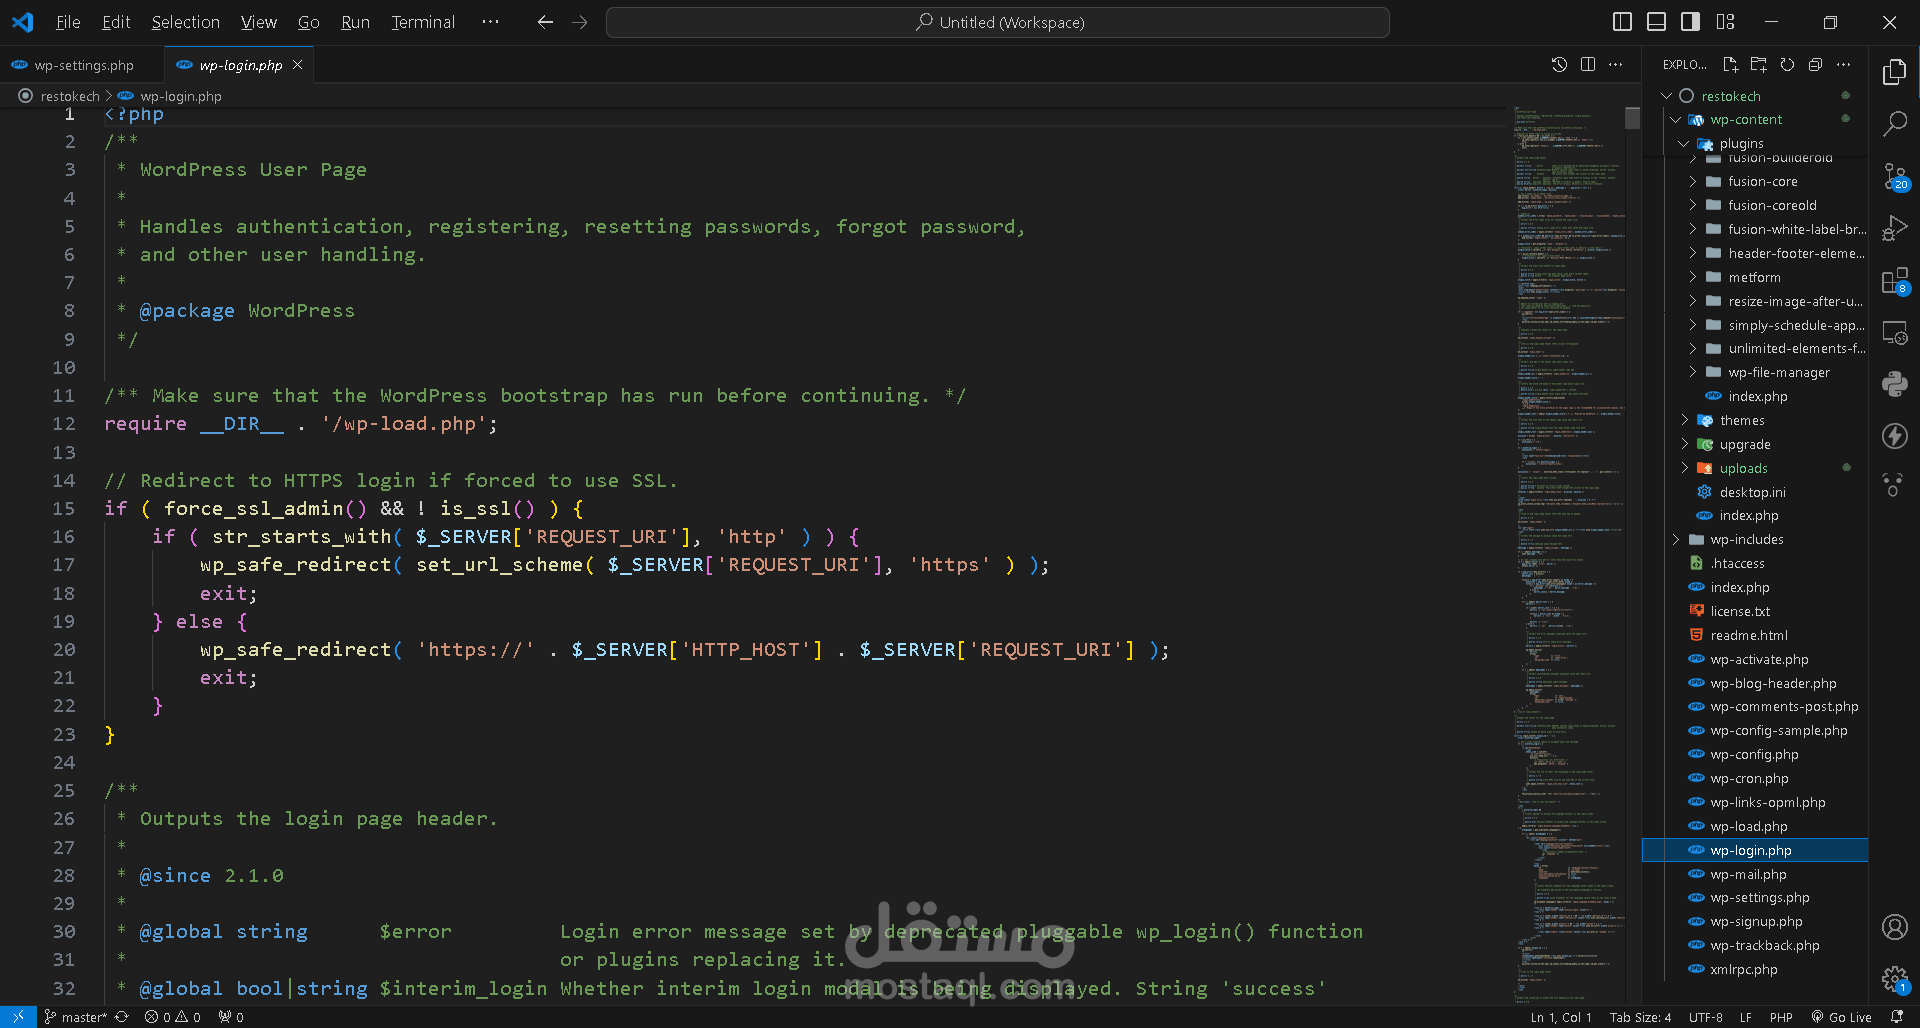This screenshot has width=1920, height=1028.
Task: Collapse the plugins folder
Action: coord(1684,144)
